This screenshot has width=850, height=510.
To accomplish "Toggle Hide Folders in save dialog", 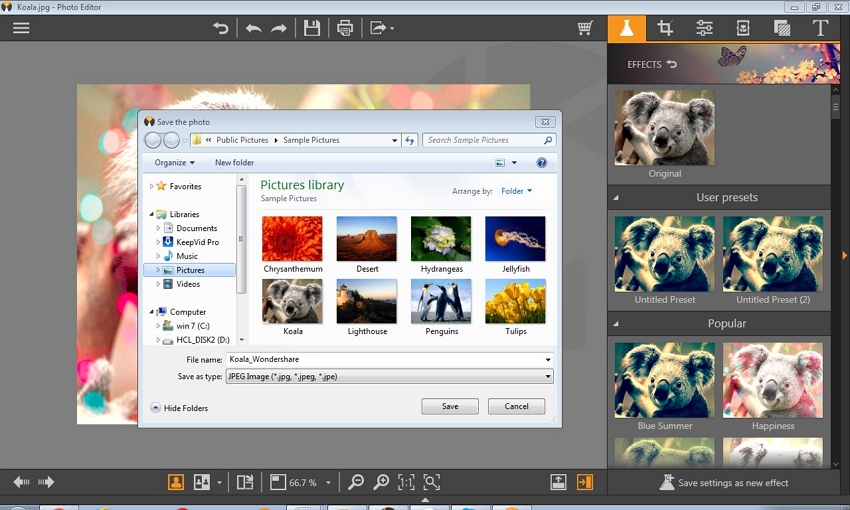I will coord(179,408).
